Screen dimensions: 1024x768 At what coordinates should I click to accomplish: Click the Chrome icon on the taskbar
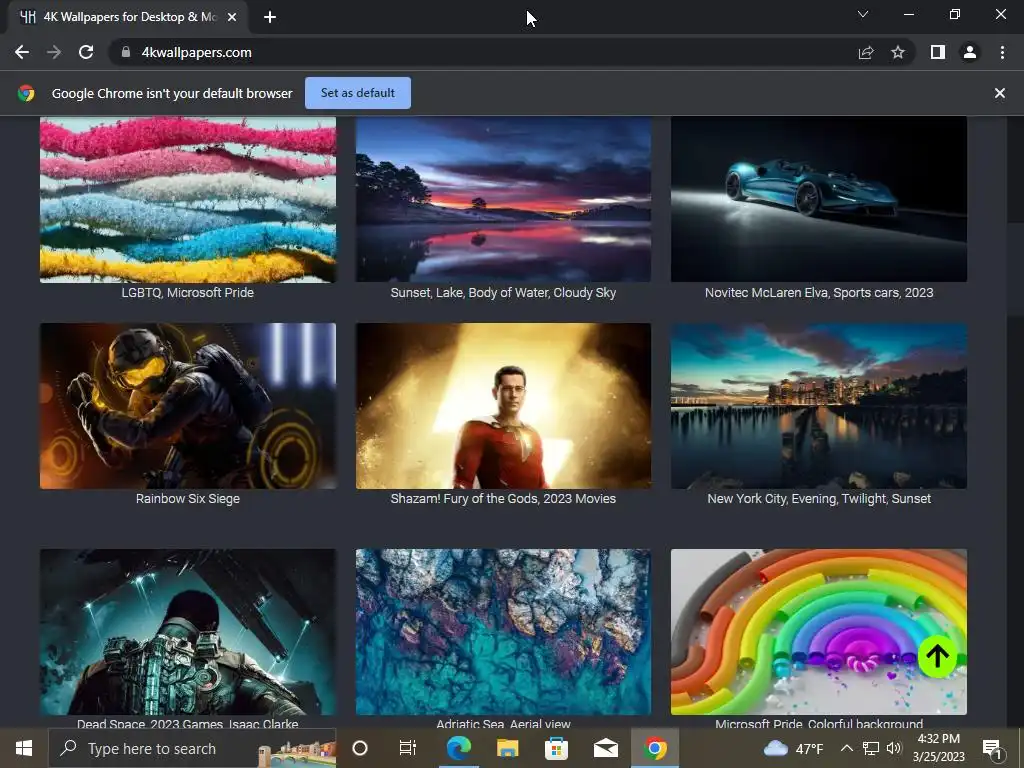(655, 748)
